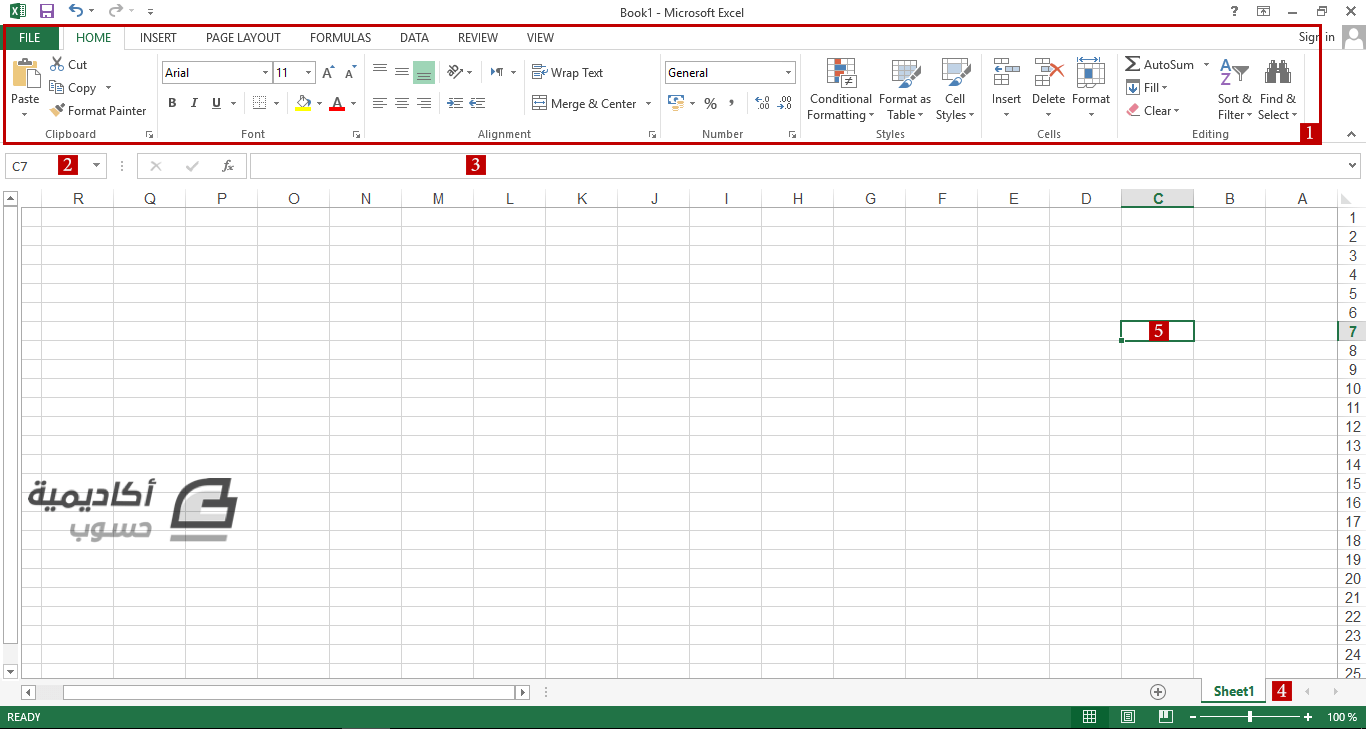The image size is (1366, 729).
Task: Apply Percent Style format
Action: 710,104
